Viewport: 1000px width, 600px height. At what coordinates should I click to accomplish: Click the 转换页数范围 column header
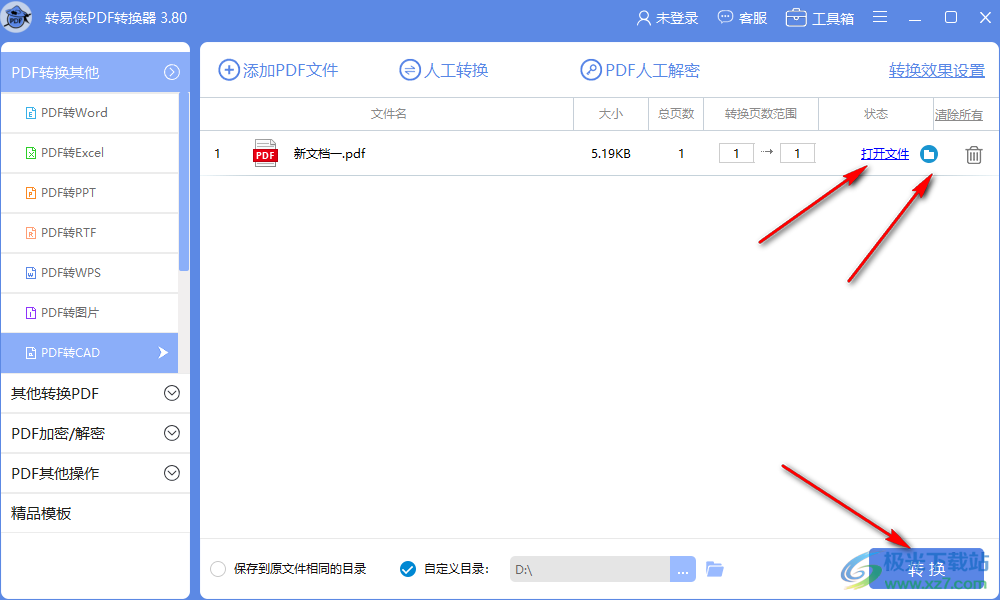click(760, 114)
